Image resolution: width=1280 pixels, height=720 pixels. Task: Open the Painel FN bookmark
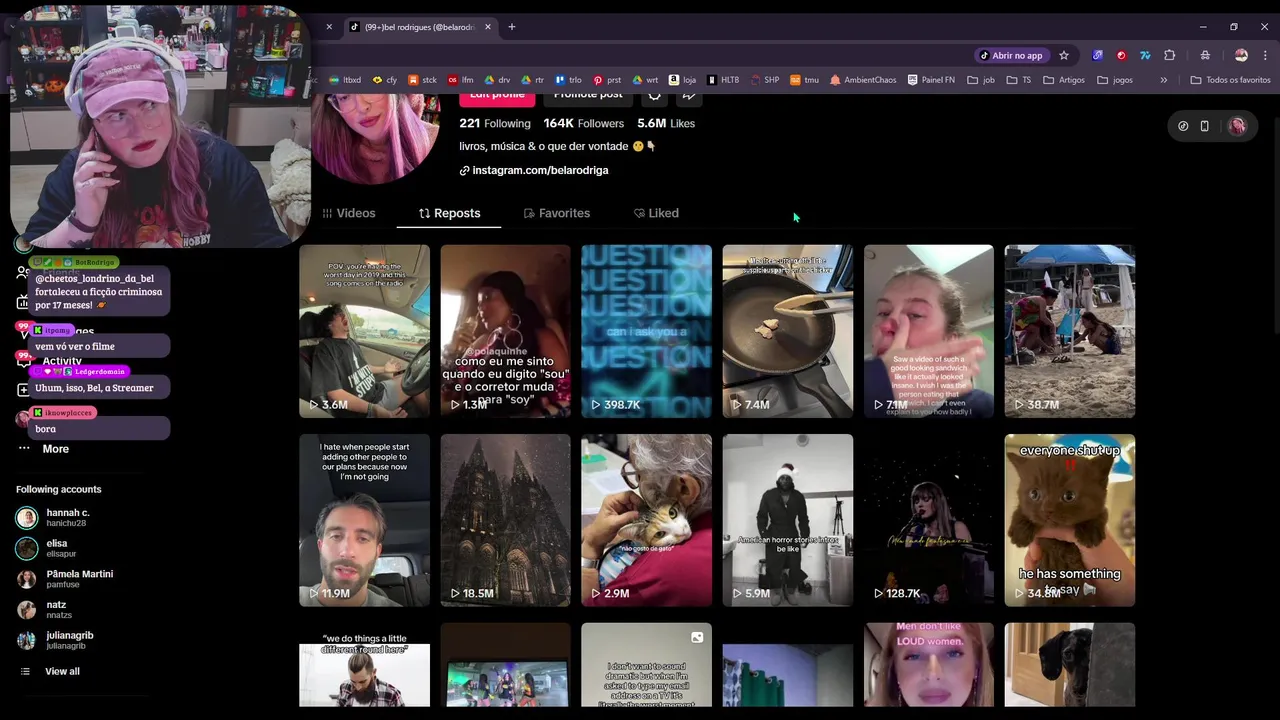tap(931, 80)
